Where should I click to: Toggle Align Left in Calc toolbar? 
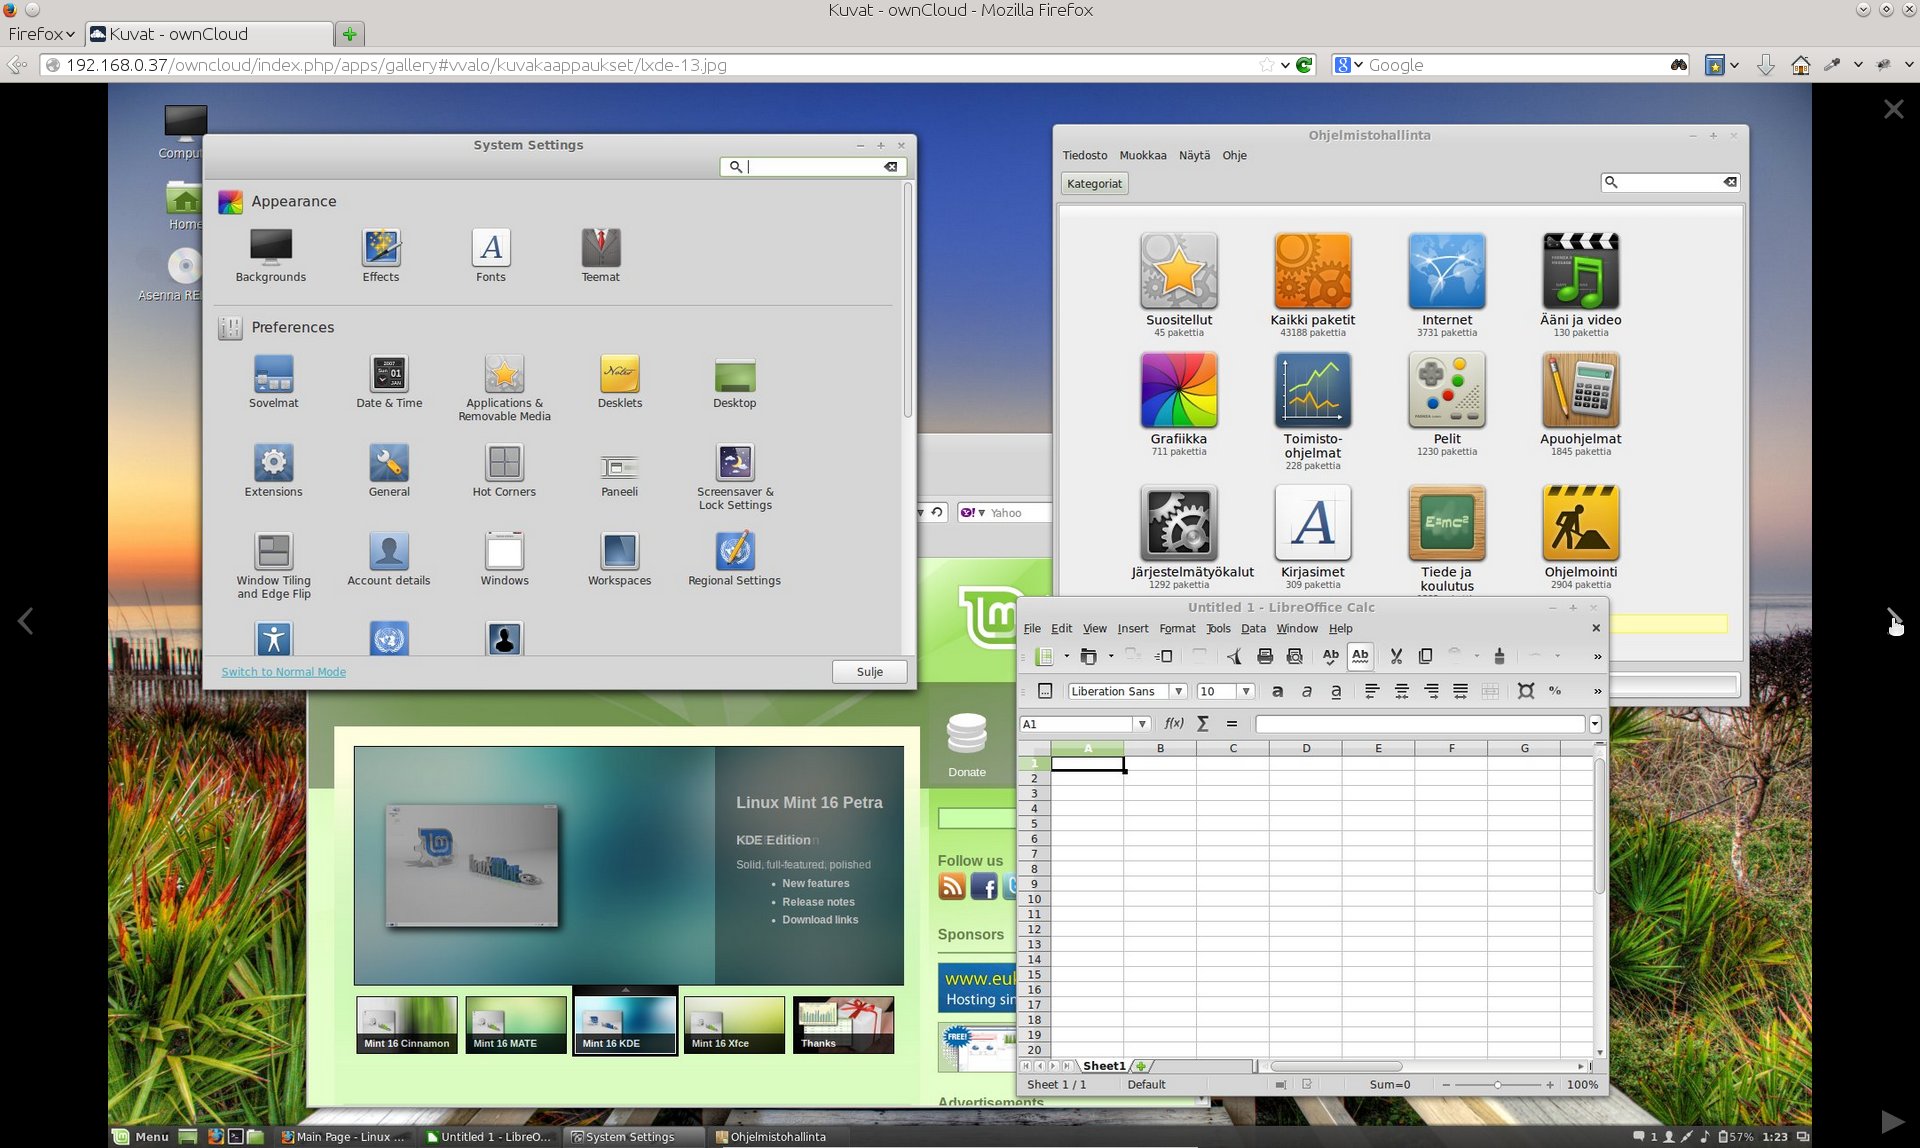[1372, 691]
